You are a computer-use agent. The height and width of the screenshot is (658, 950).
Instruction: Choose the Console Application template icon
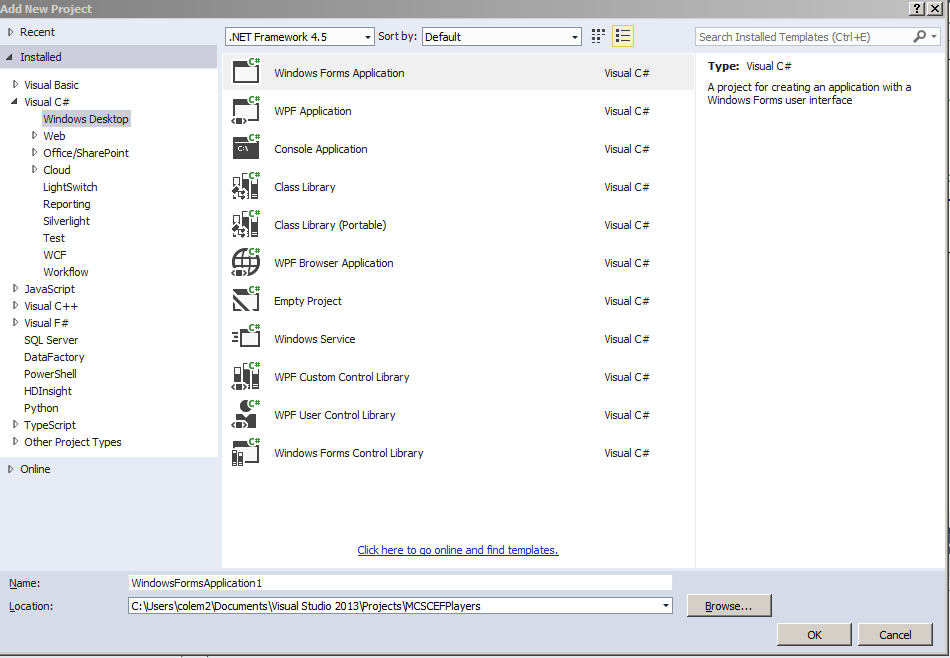click(246, 148)
